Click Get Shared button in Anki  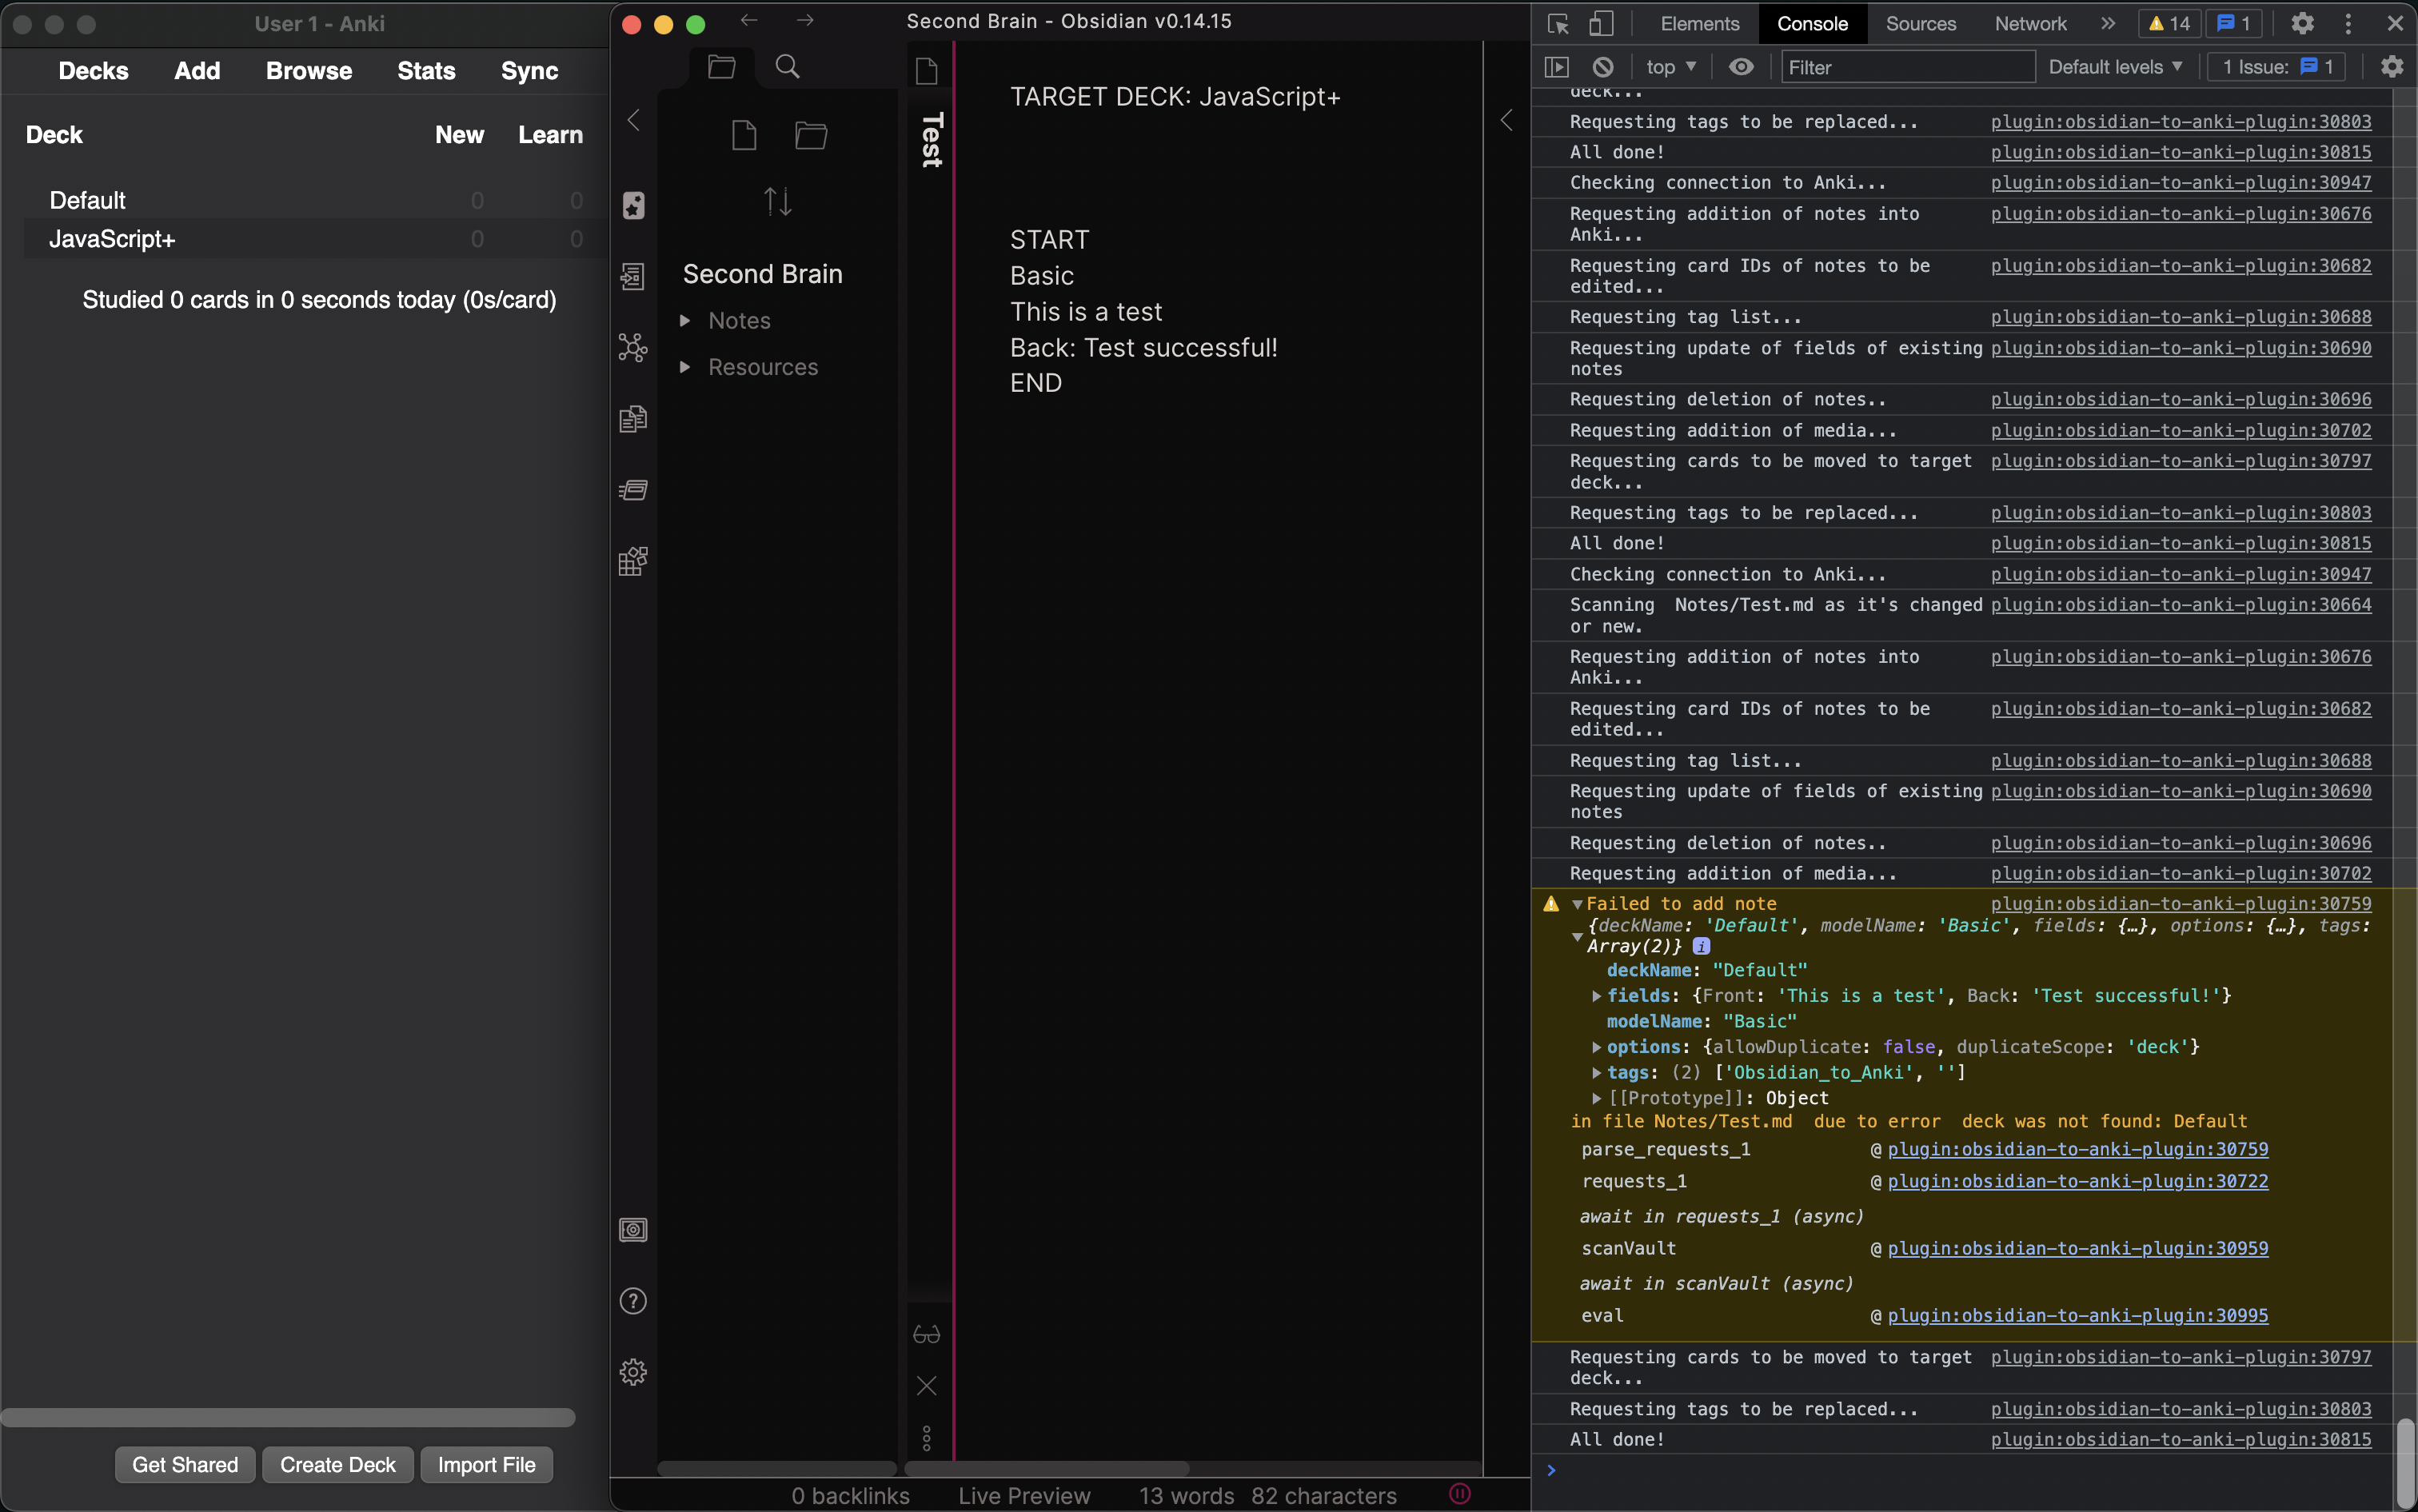click(185, 1465)
